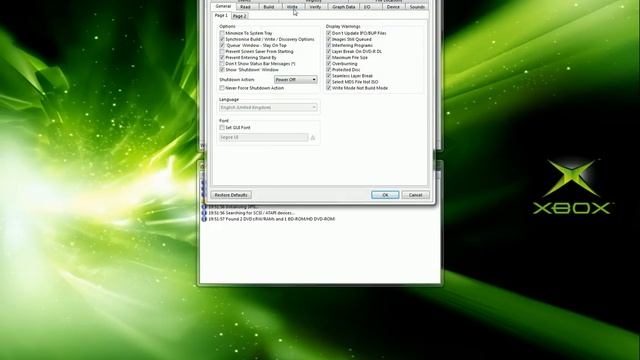Select the Page 1 sub-tab

pos(221,16)
